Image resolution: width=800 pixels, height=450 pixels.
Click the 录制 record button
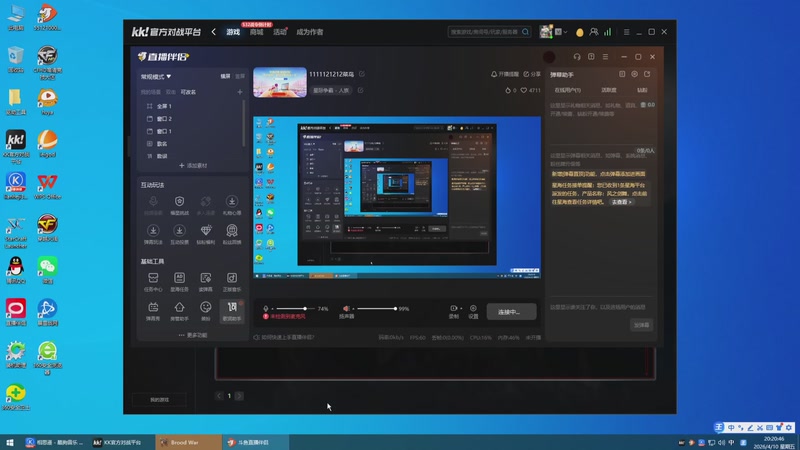click(454, 312)
